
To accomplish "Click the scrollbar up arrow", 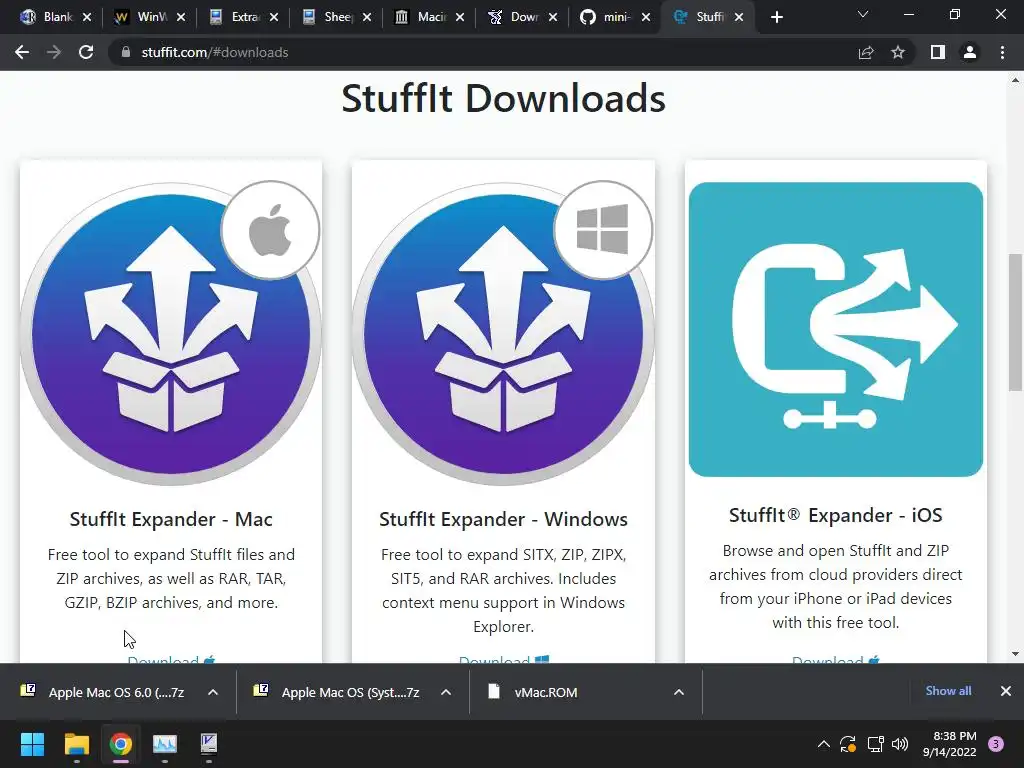I will (x=1015, y=80).
